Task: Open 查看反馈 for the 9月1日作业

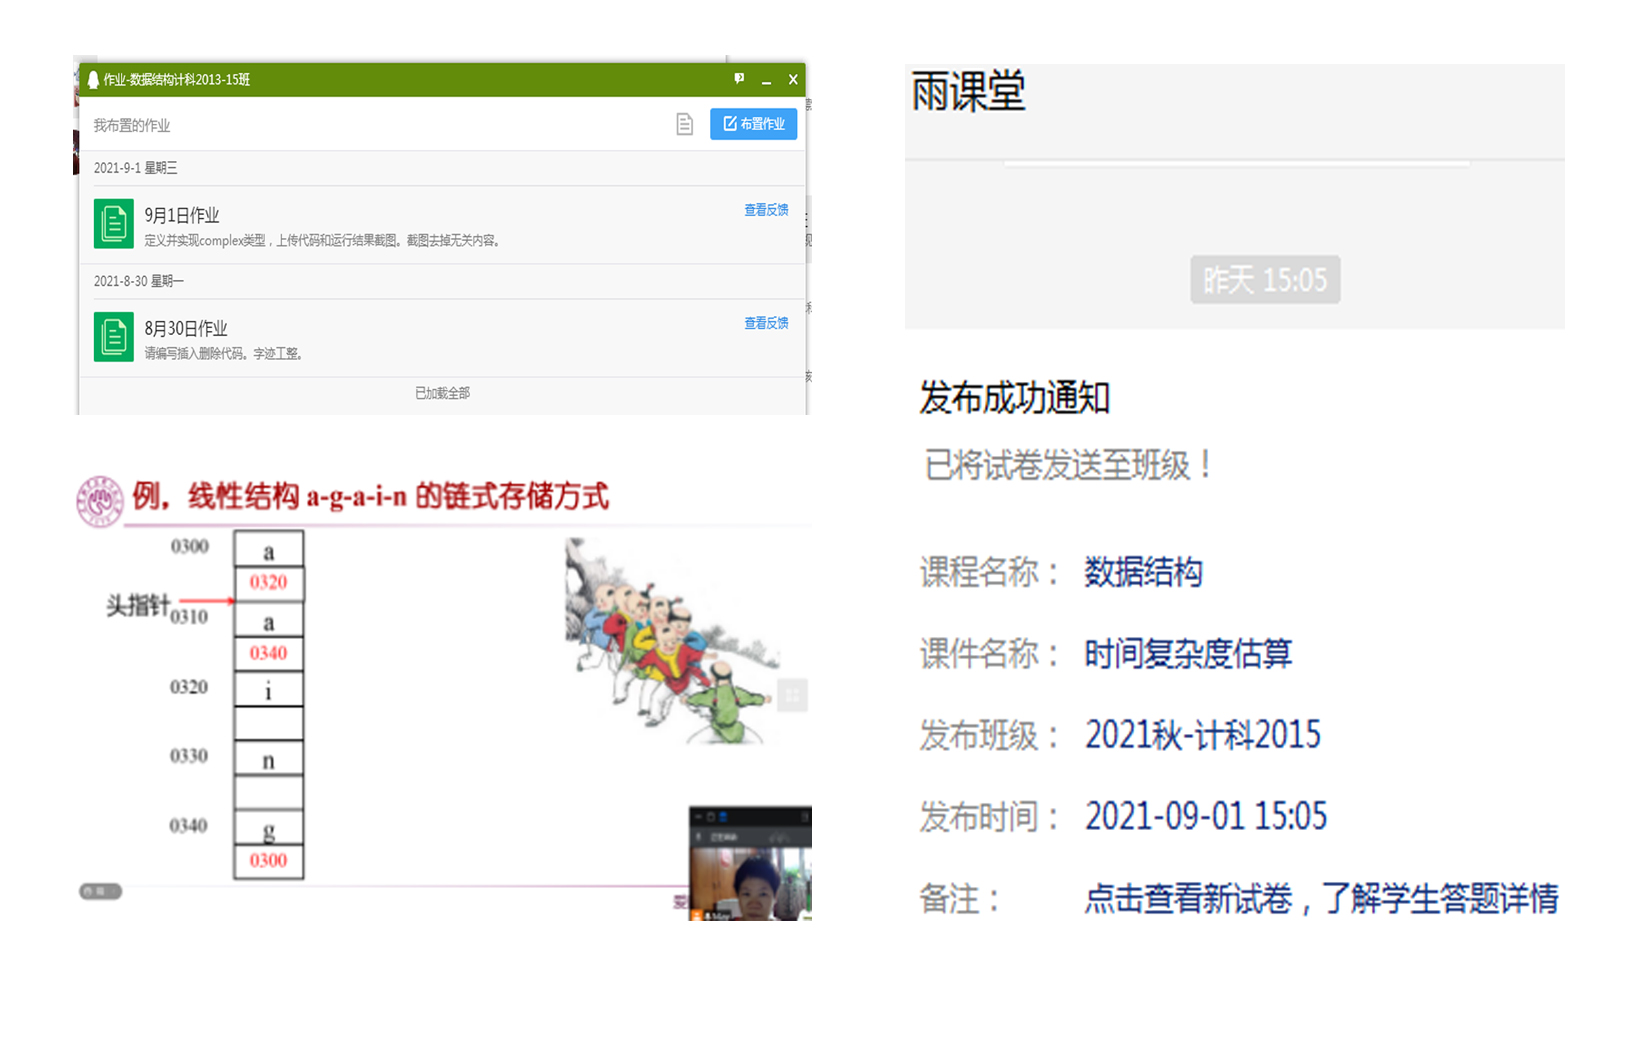Action: pos(766,210)
